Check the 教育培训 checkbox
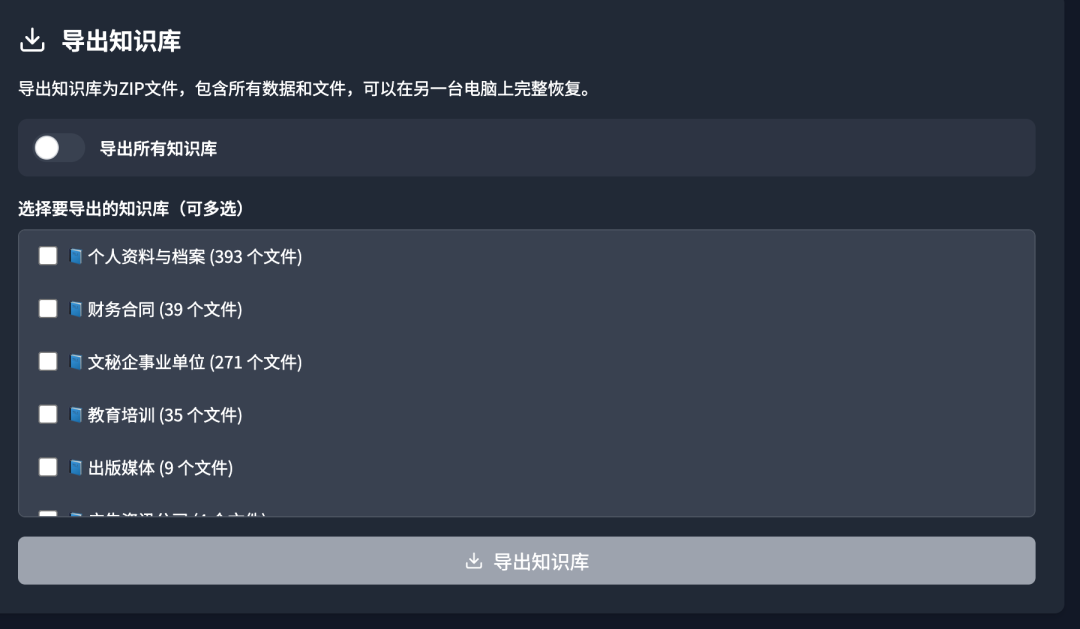Viewport: 1080px width, 629px height. click(x=47, y=415)
